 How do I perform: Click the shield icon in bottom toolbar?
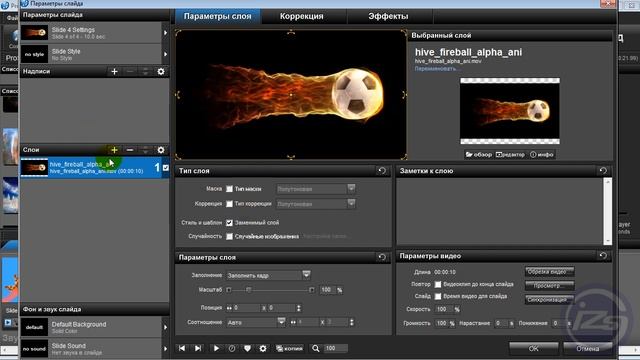247,348
